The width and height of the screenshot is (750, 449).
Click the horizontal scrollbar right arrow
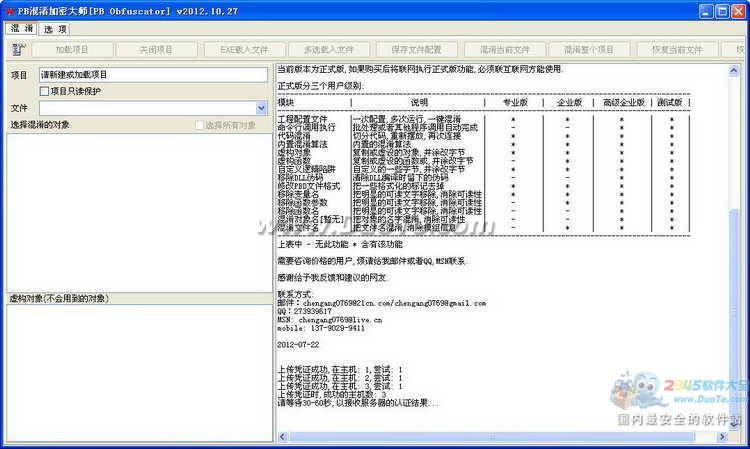click(x=722, y=436)
